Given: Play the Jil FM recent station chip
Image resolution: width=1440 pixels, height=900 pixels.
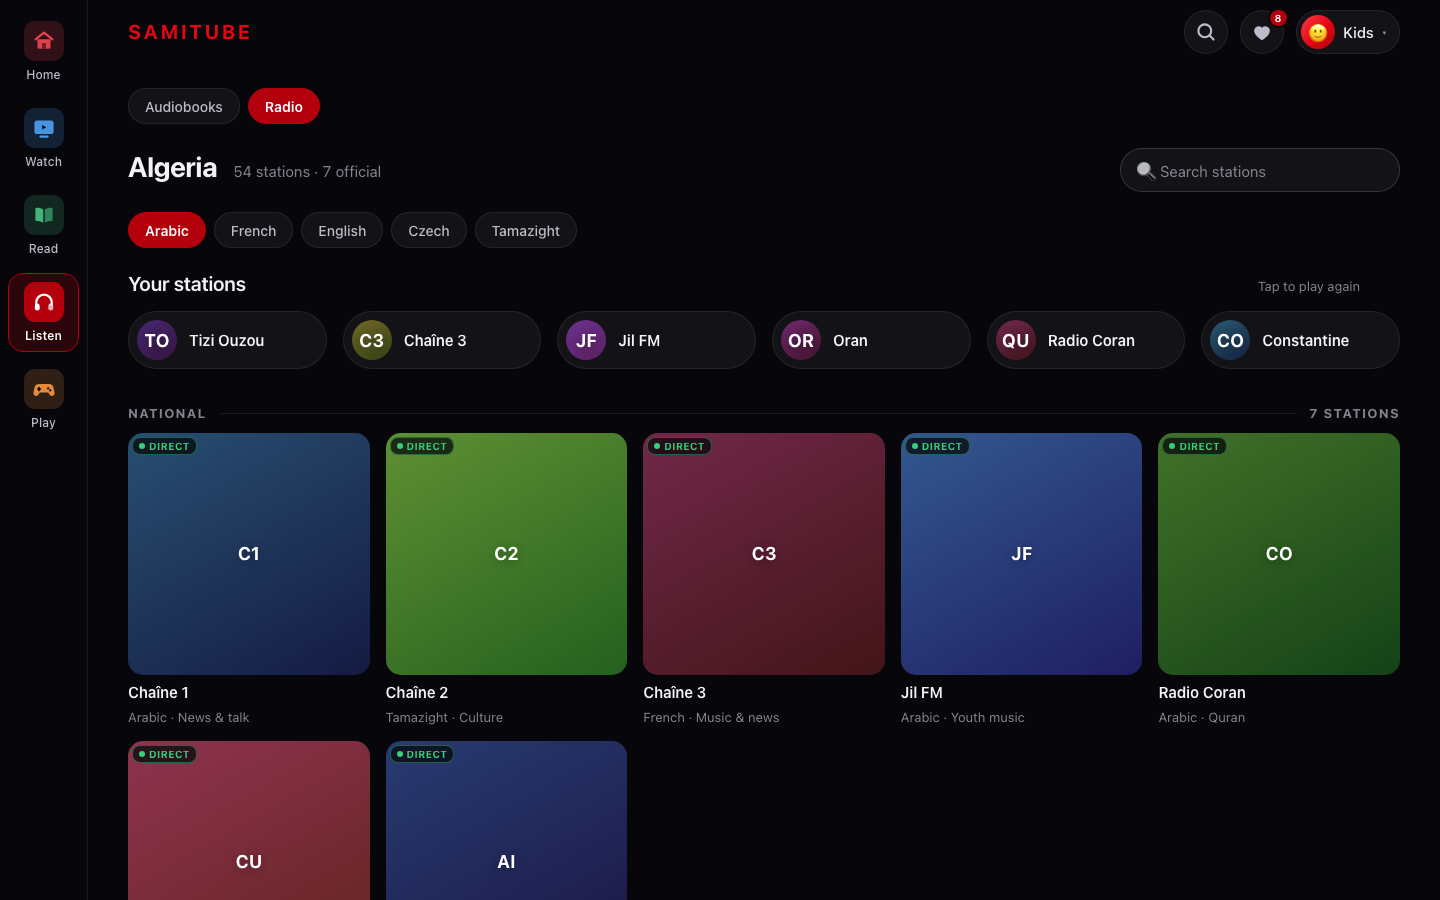Looking at the screenshot, I should pos(656,340).
